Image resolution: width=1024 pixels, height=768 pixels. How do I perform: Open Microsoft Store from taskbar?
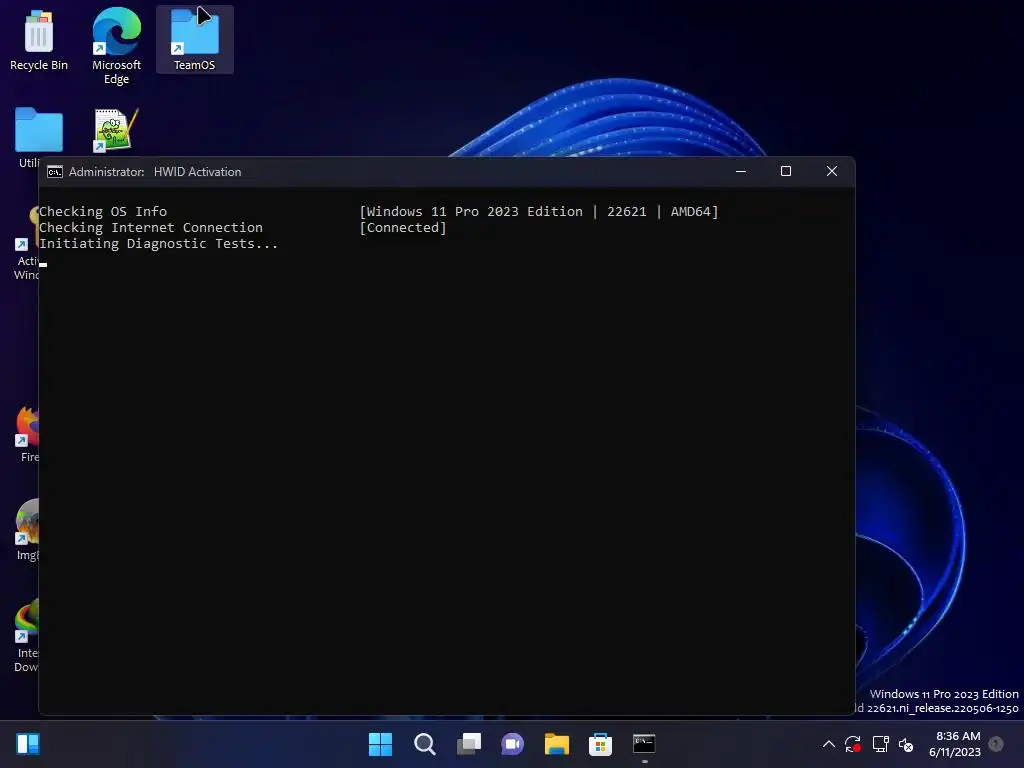tap(600, 744)
